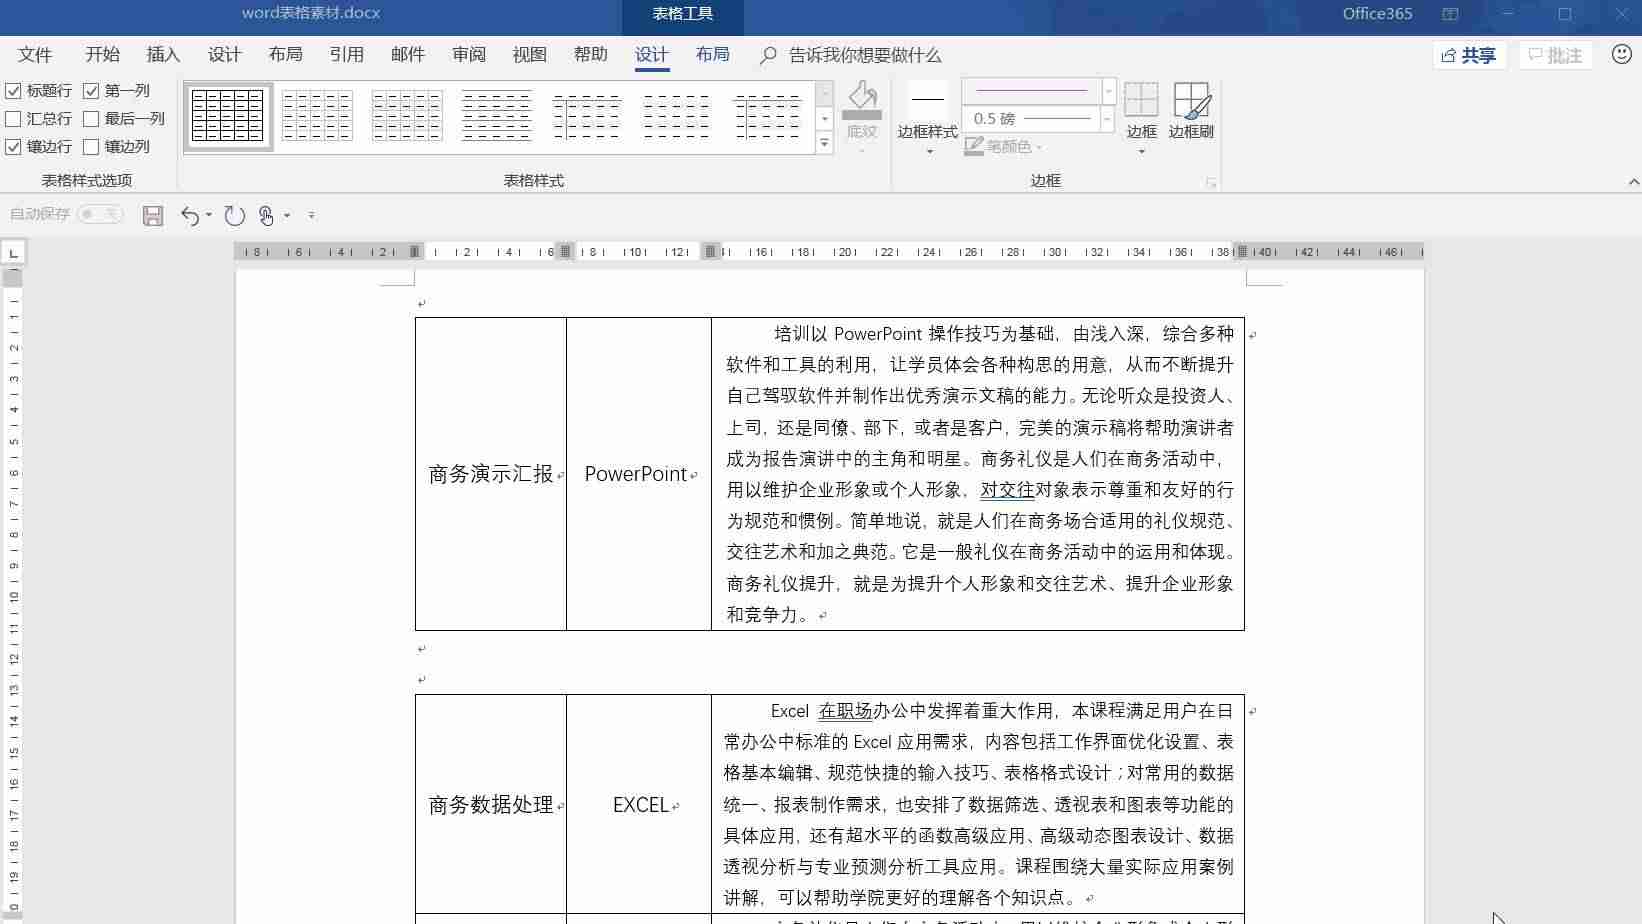Image resolution: width=1642 pixels, height=924 pixels.
Task: Open the 帮助 (Help) tab
Action: click(590, 55)
